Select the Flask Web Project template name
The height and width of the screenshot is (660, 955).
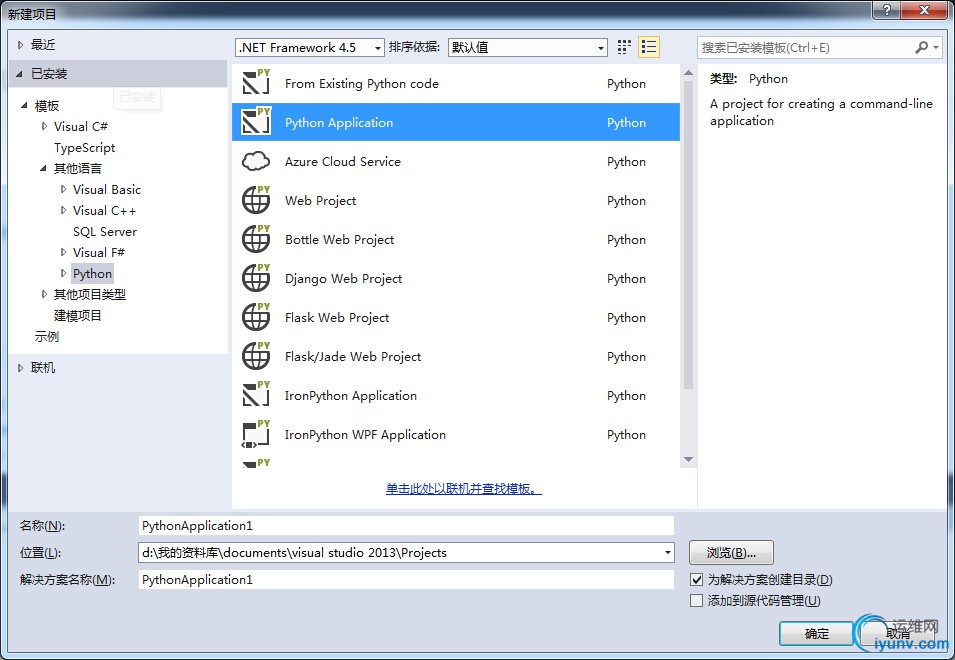tap(337, 317)
